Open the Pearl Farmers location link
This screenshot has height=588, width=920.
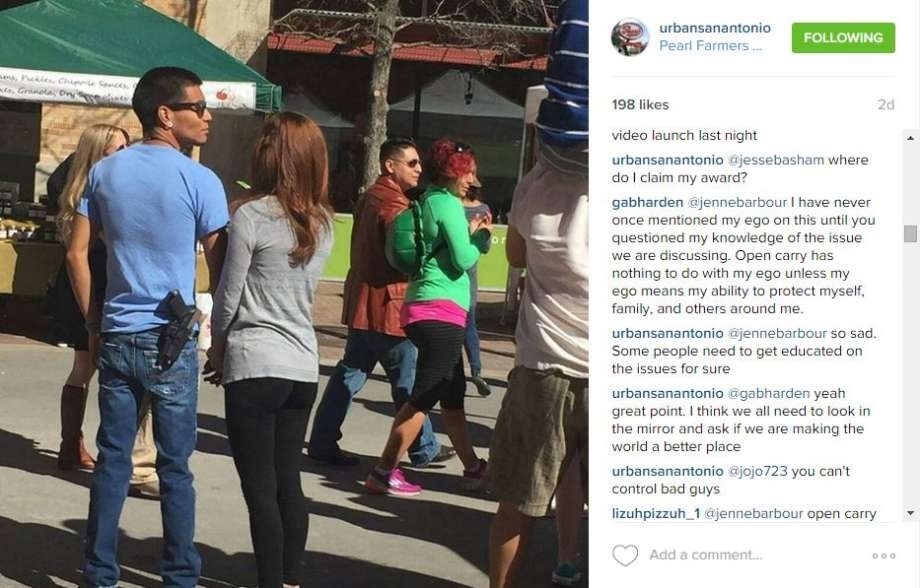(x=710, y=46)
